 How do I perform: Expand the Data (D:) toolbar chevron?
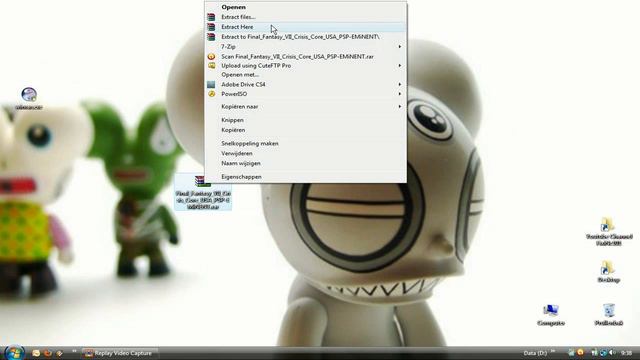coord(553,351)
